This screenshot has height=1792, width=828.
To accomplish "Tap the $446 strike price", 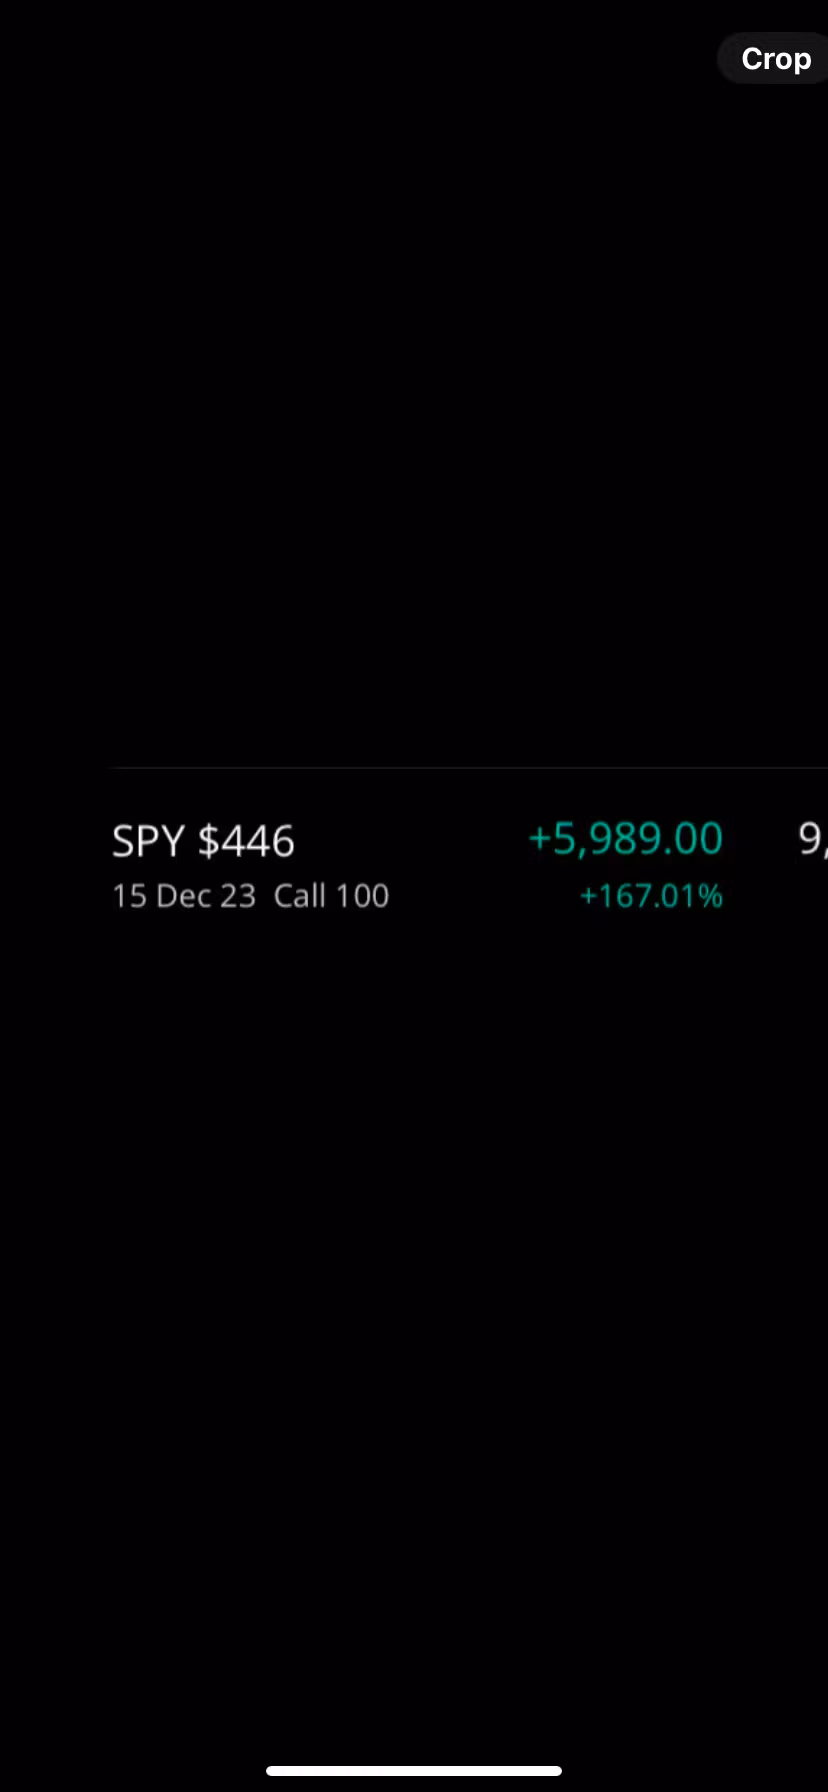I will (246, 841).
